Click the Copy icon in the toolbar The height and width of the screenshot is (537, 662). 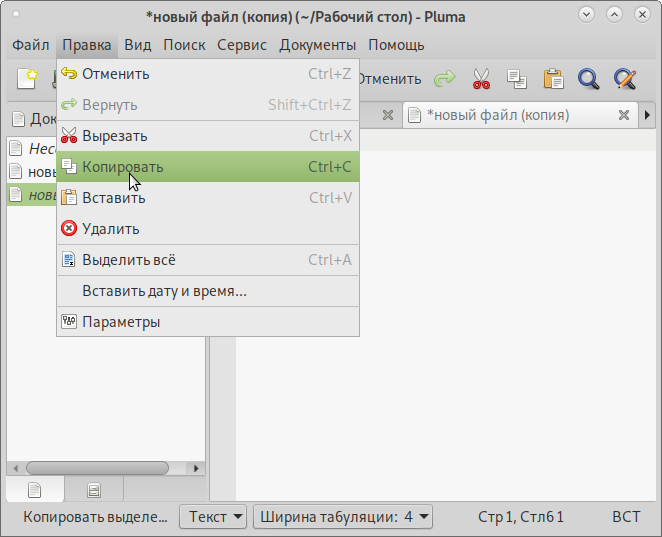(516, 79)
